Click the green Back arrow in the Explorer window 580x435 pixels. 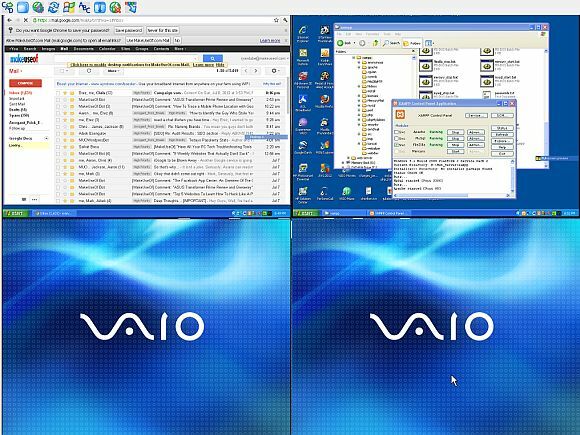coord(340,43)
